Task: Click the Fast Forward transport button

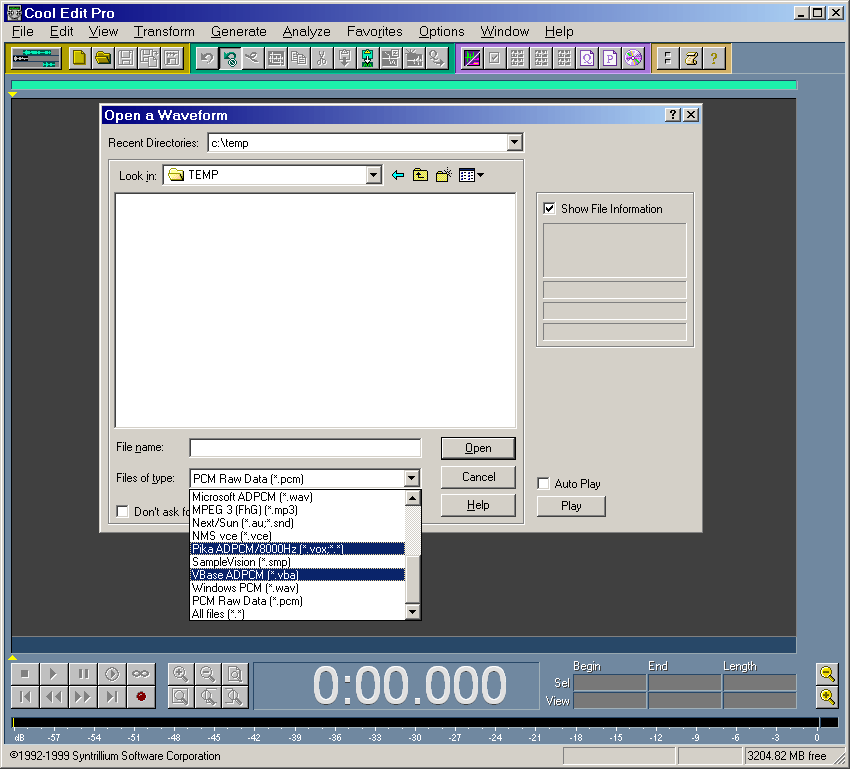Action: pyautogui.click(x=83, y=696)
